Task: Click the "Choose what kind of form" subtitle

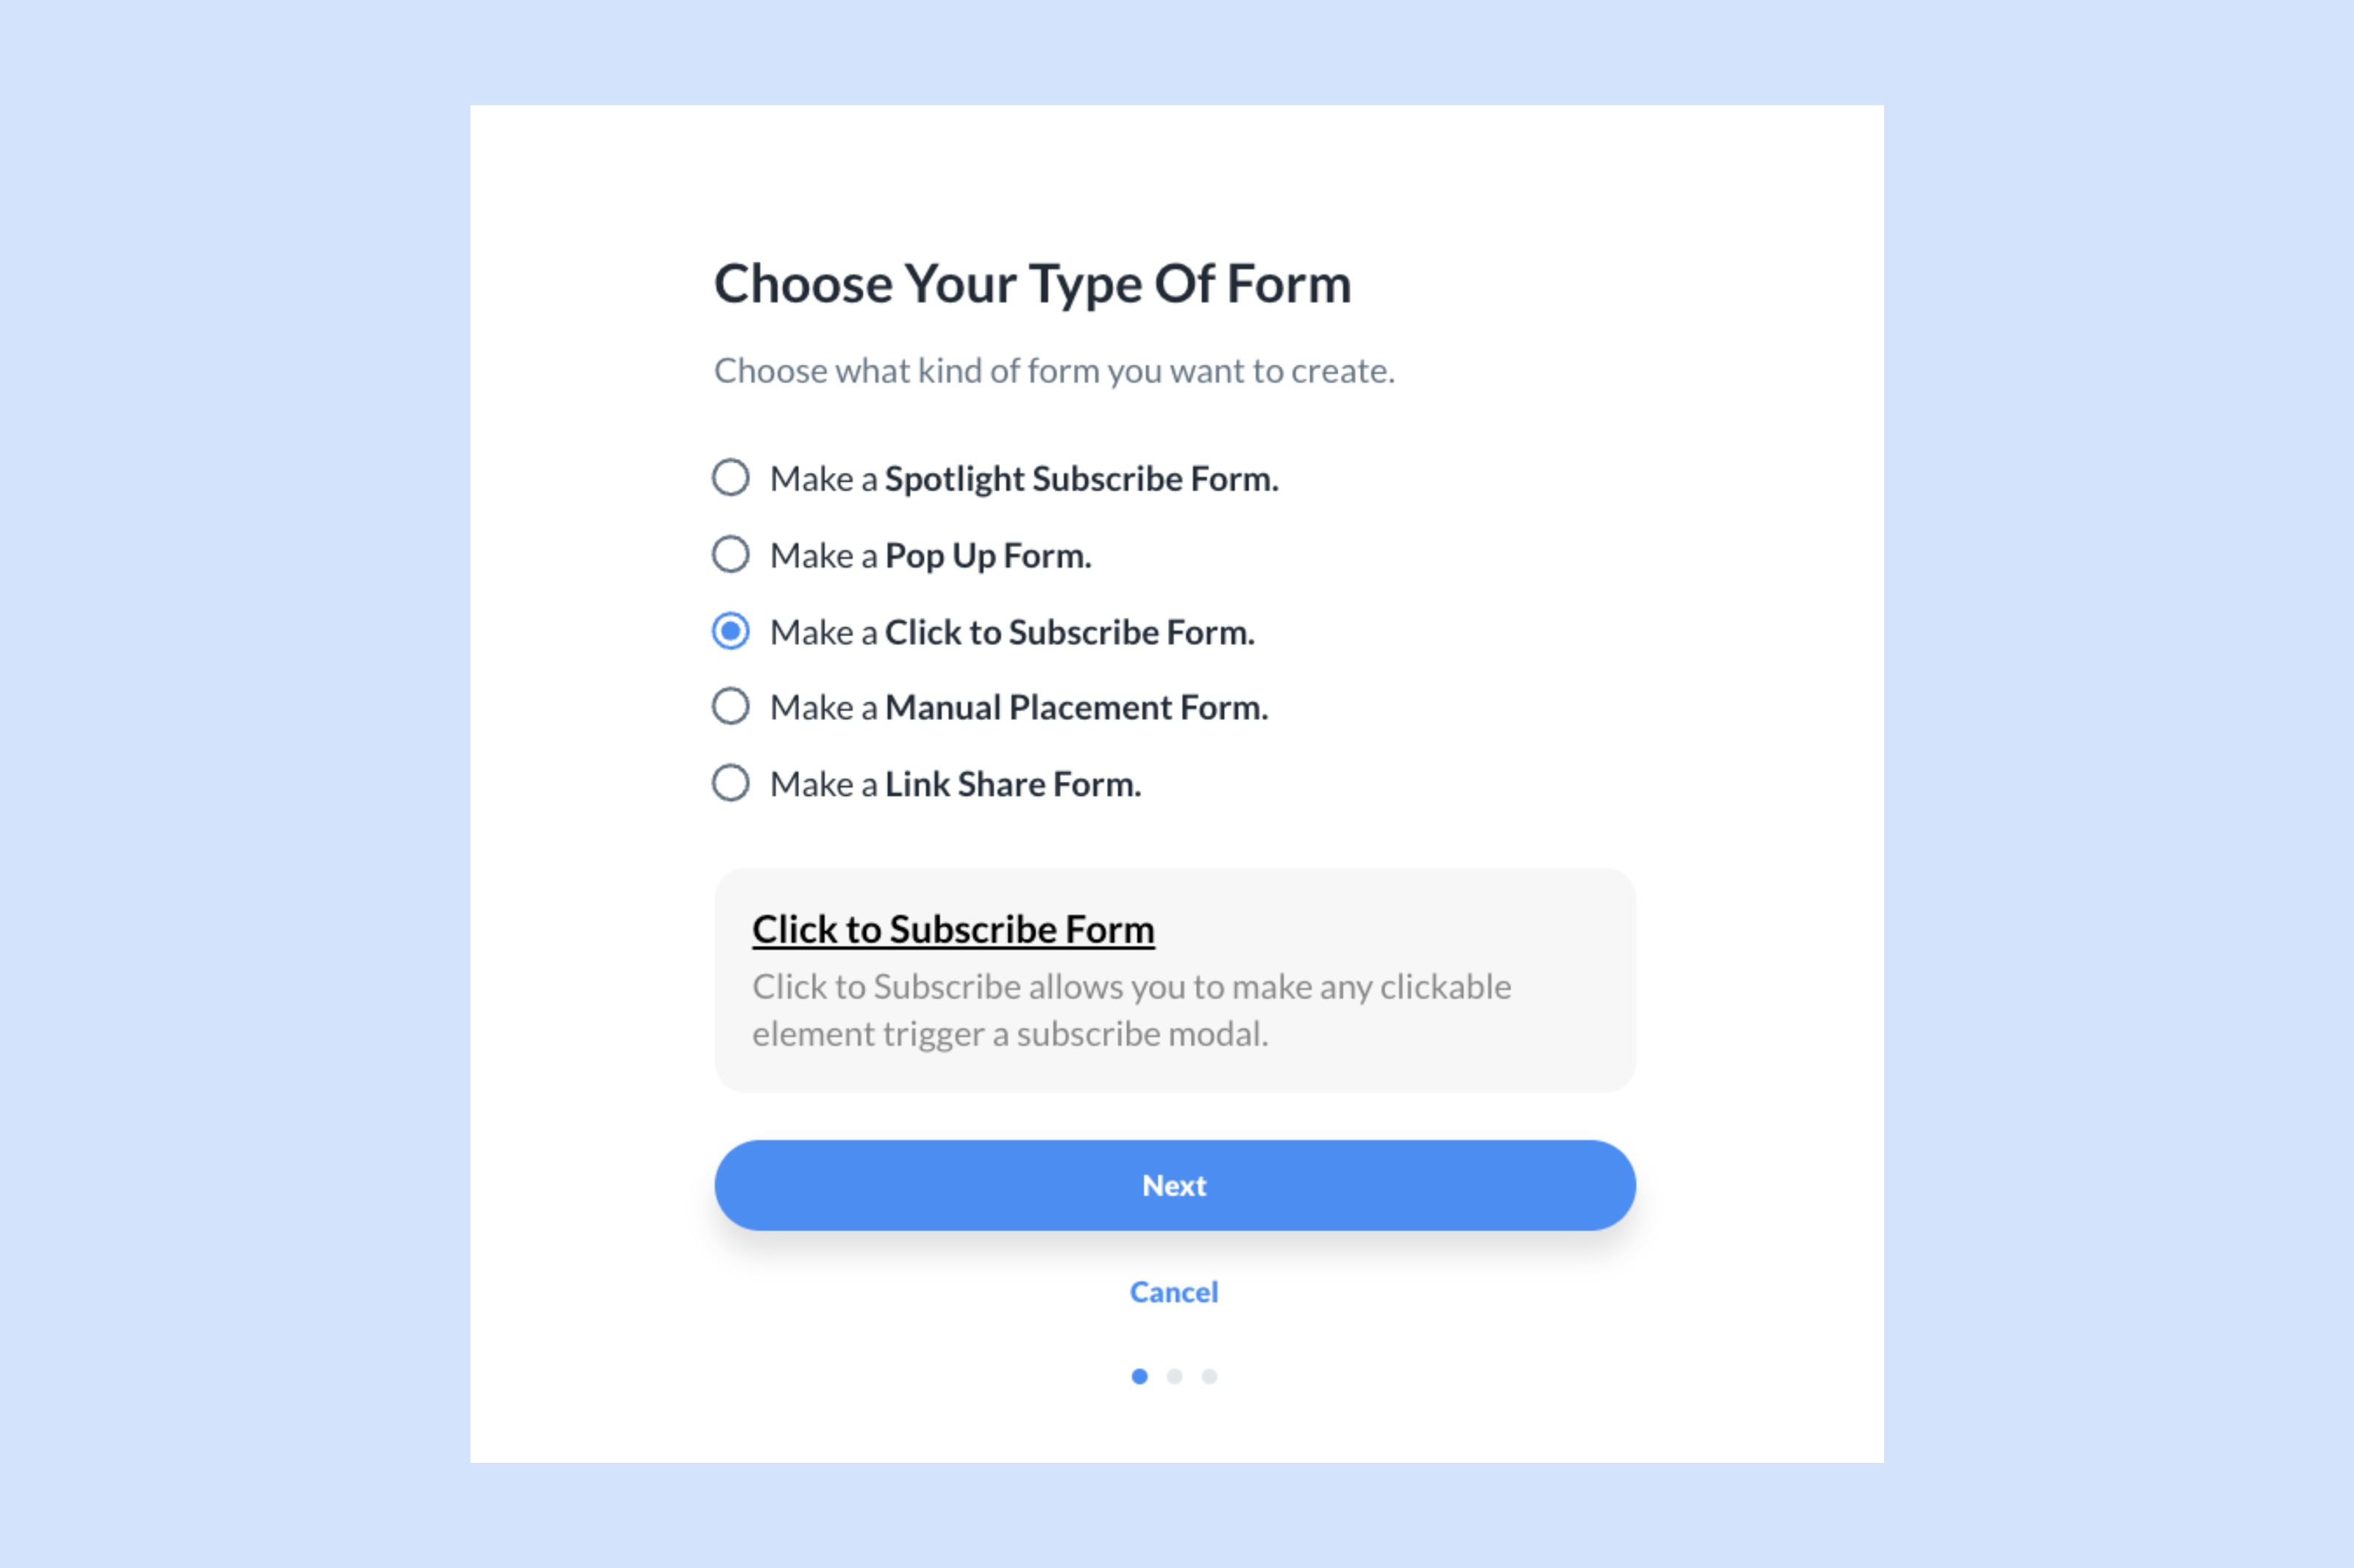Action: [x=1054, y=371]
